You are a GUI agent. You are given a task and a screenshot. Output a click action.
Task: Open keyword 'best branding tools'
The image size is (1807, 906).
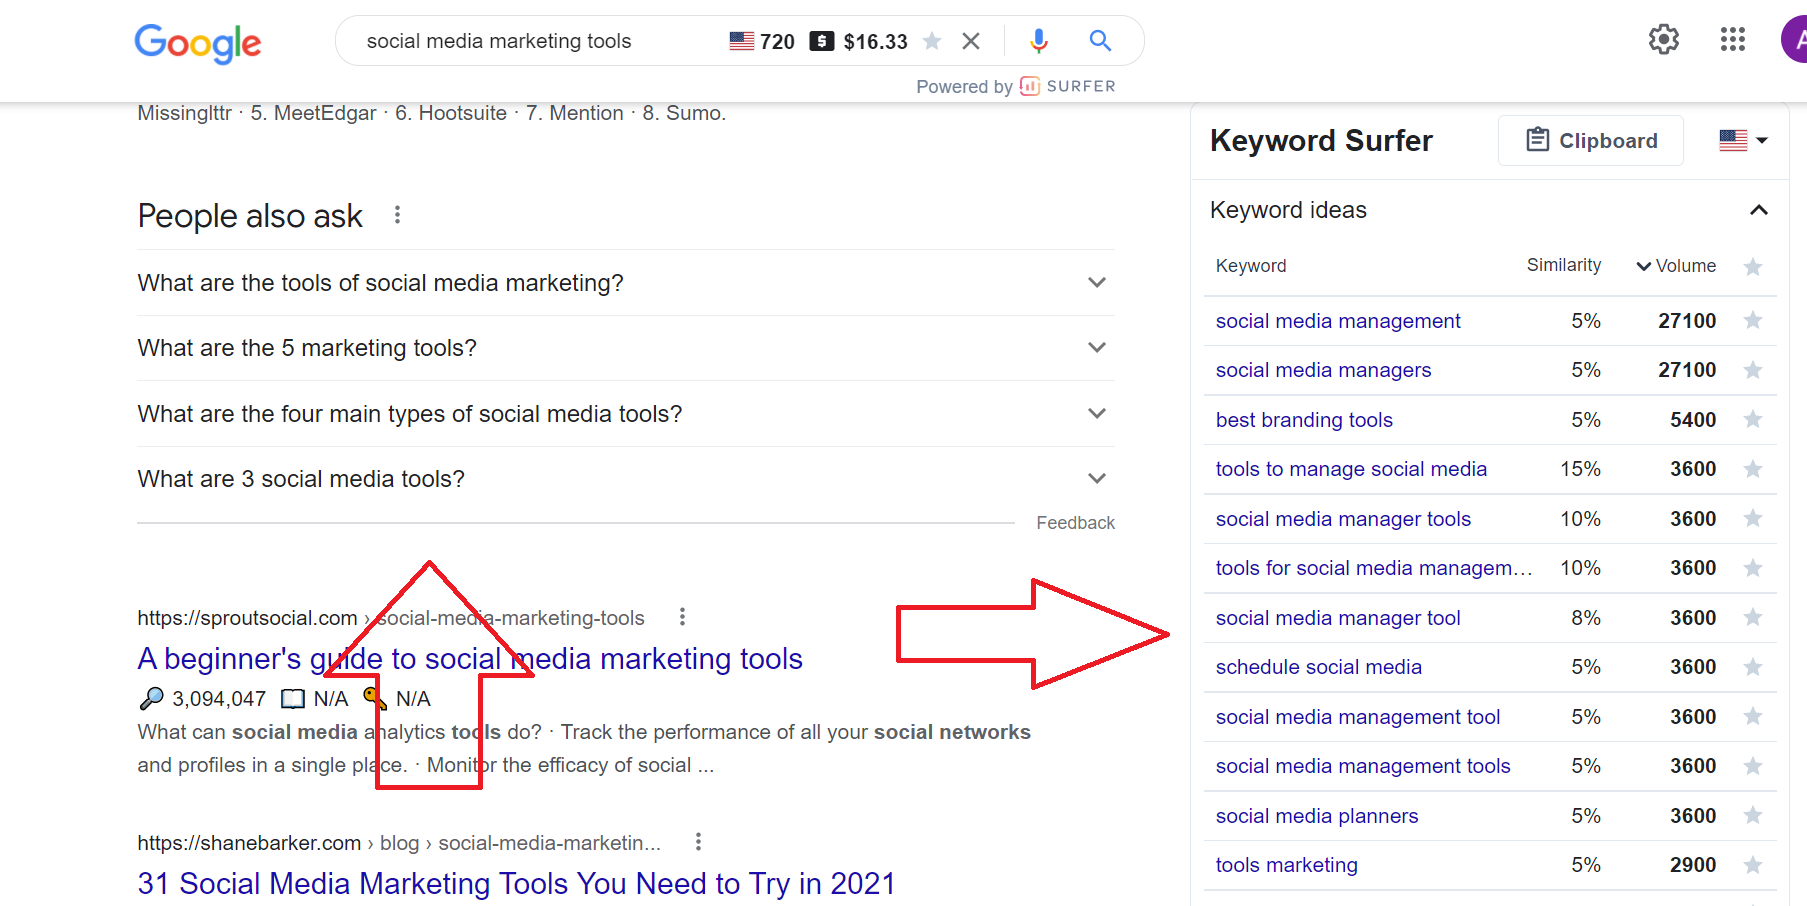coord(1304,420)
